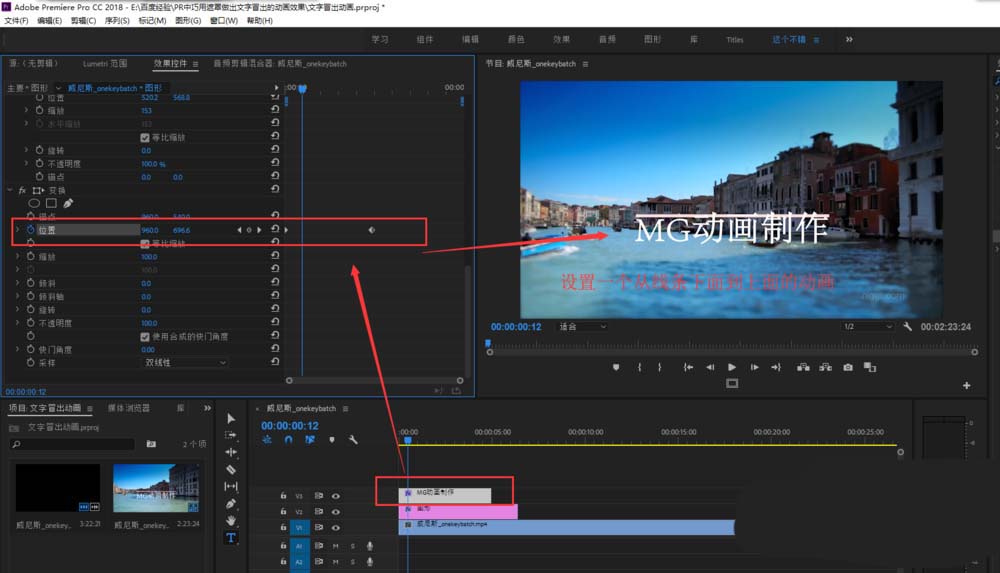
Task: Click Mark Out button in program monitor
Action: (x=659, y=367)
